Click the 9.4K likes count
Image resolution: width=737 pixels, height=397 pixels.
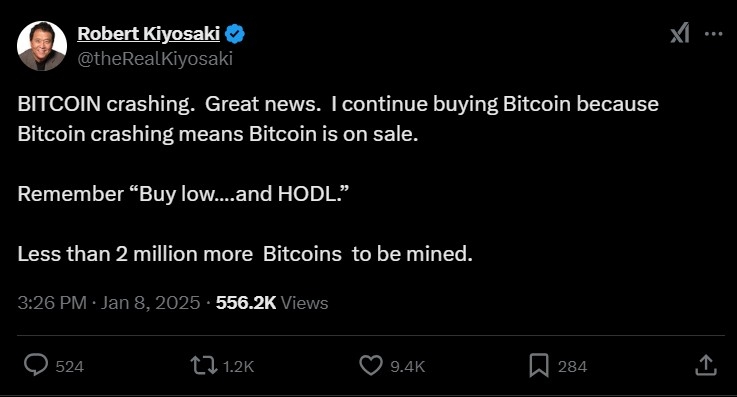coord(408,366)
